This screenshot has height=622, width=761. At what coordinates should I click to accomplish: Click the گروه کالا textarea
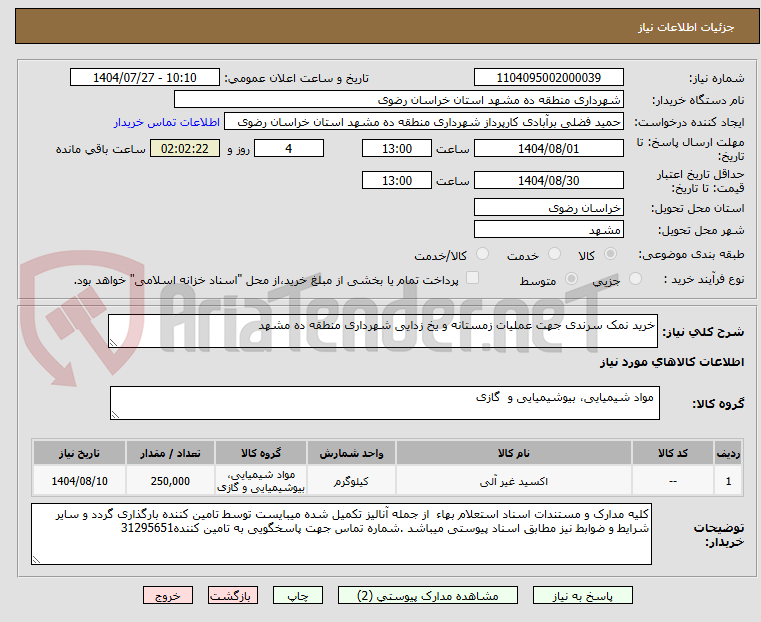pos(385,403)
